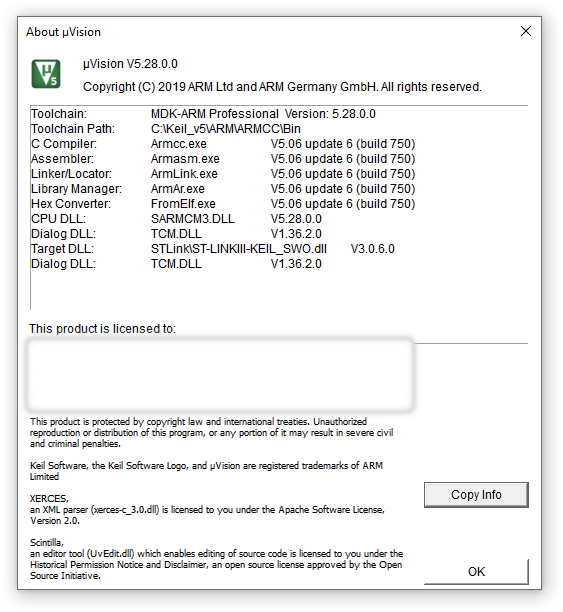Click V5.06 update 6 version of FromElf.exe

[343, 204]
